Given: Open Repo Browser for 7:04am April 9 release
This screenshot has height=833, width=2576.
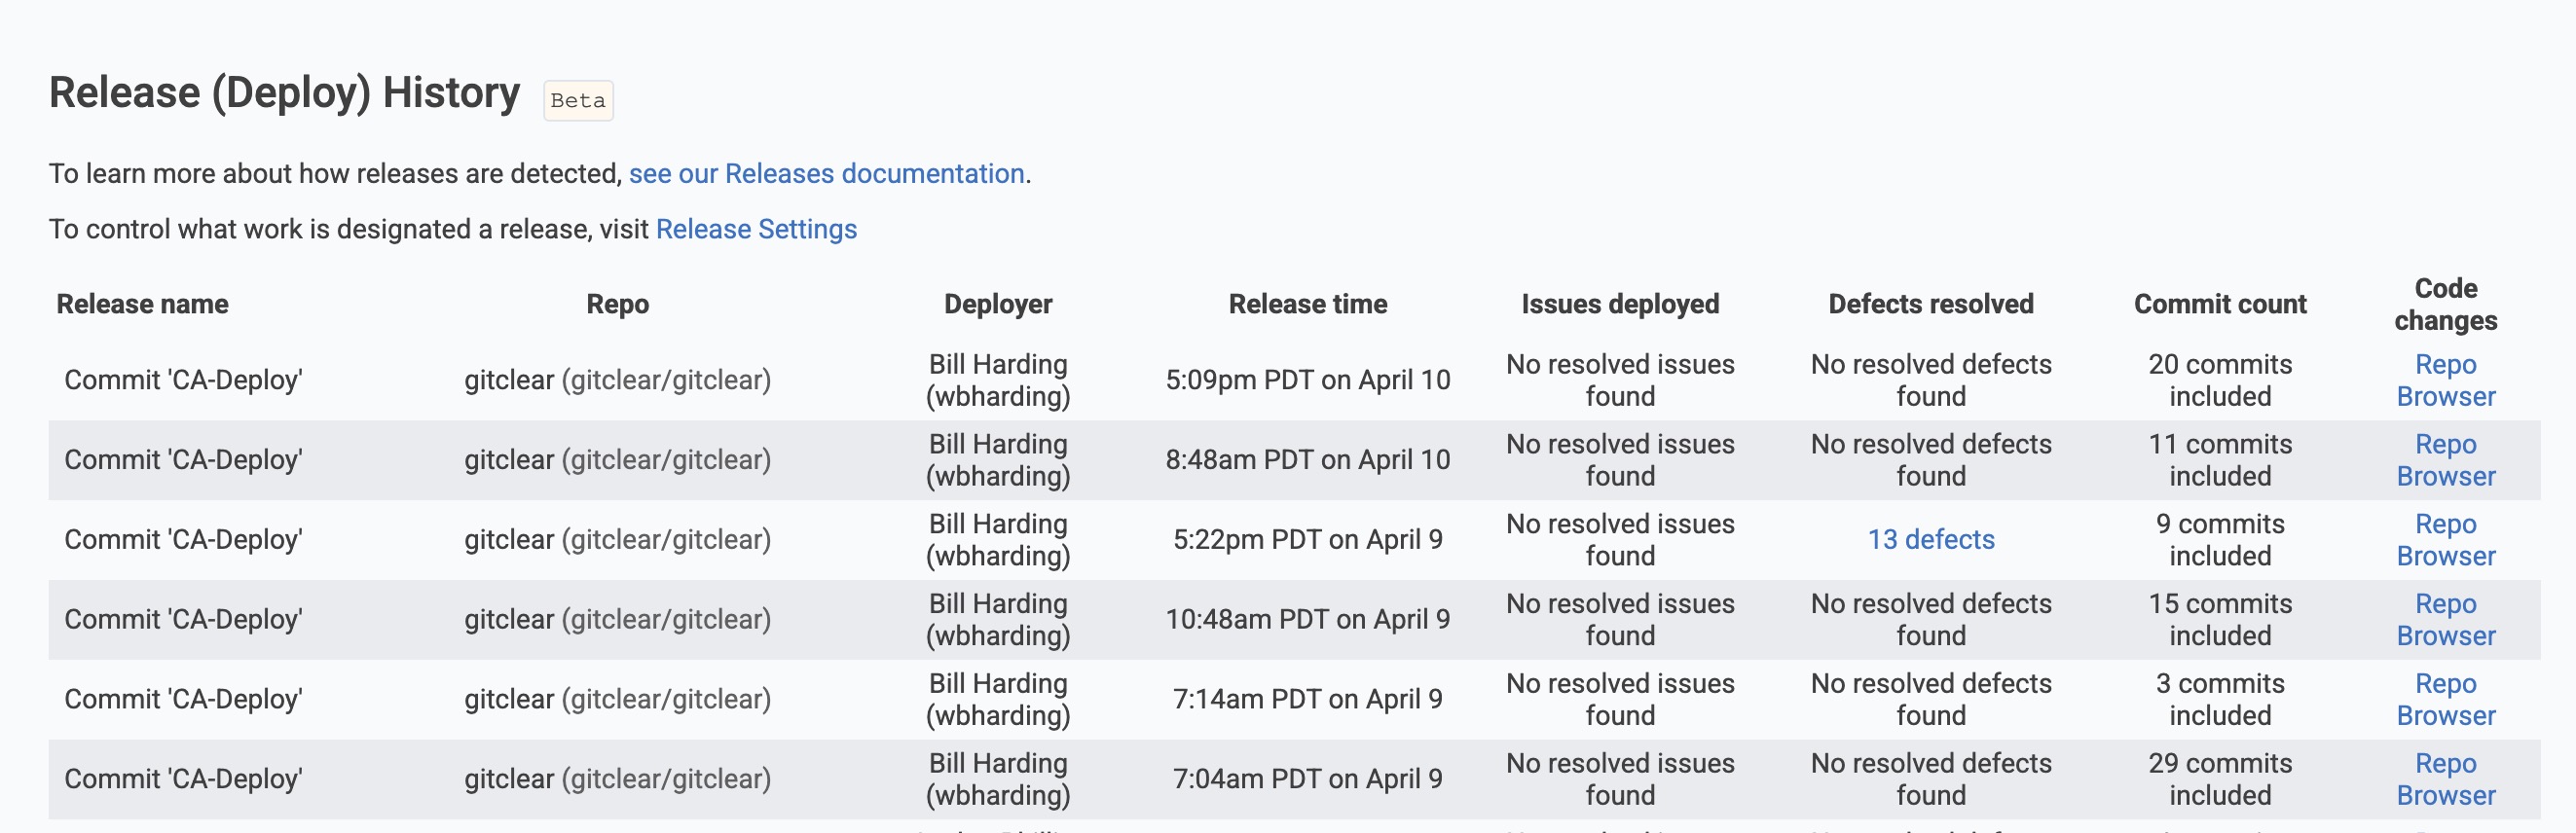Looking at the screenshot, I should click(2445, 779).
